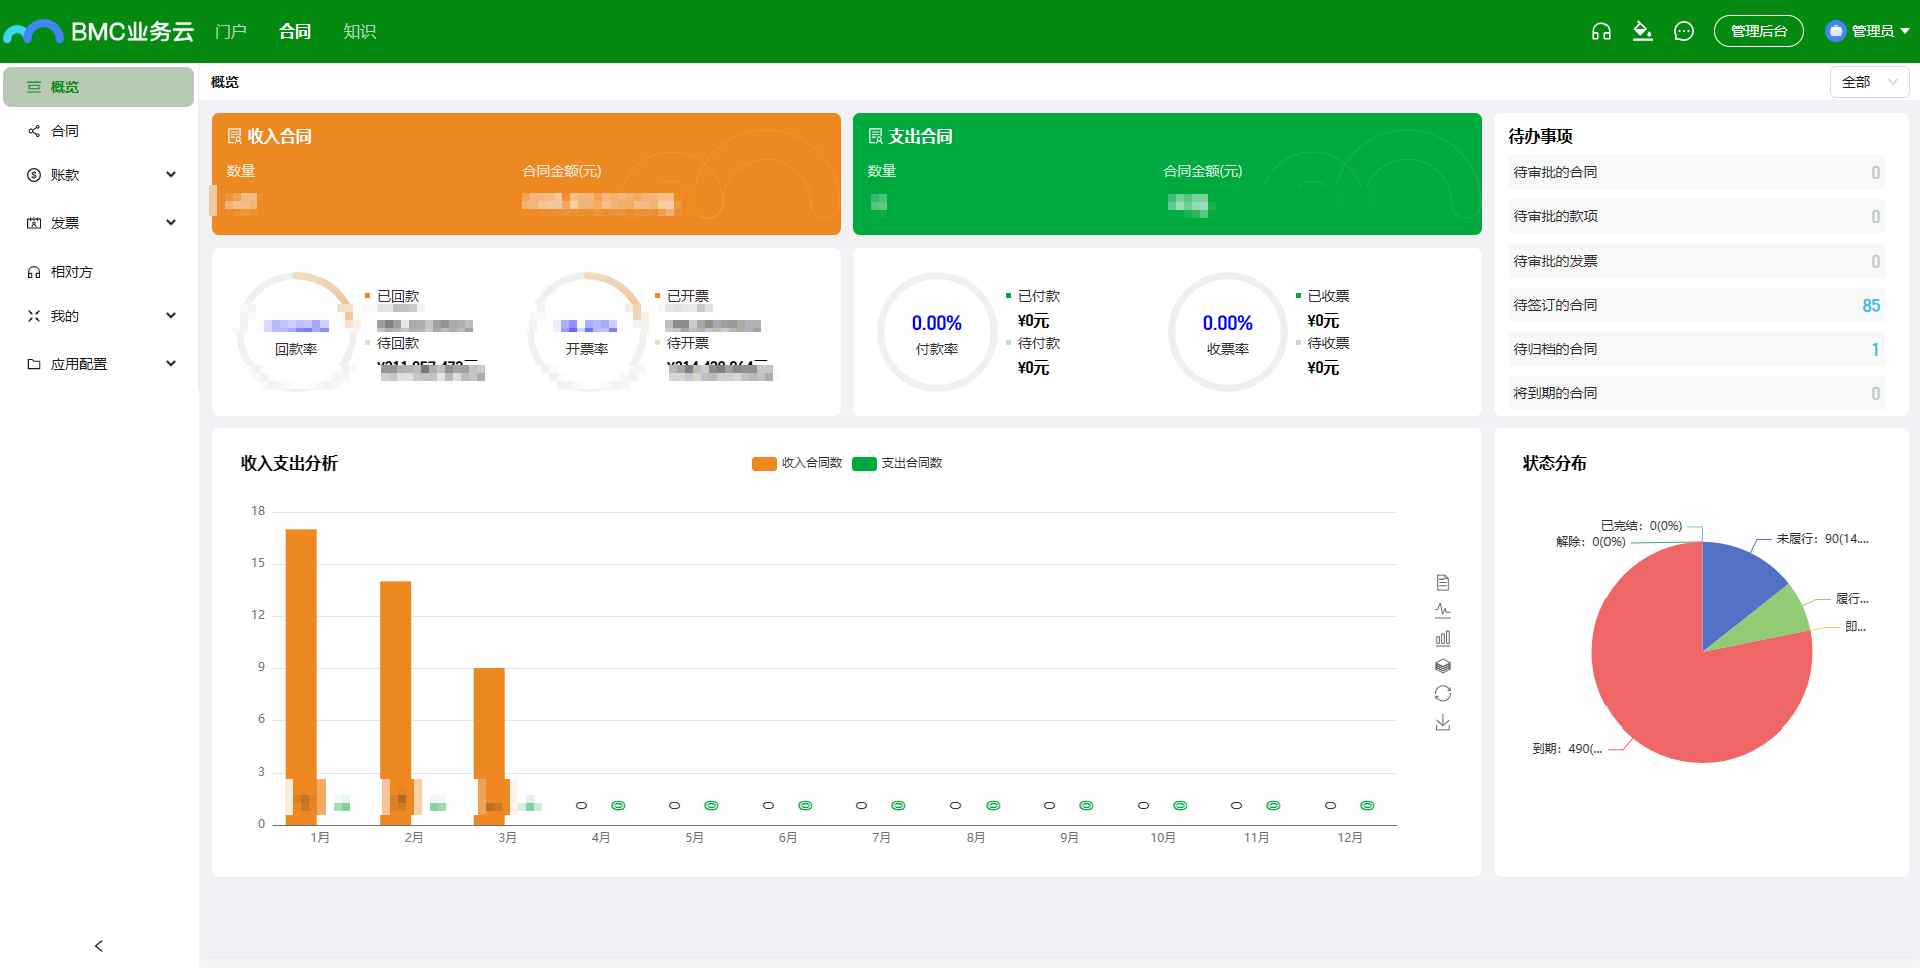
Task: Open the 管理员 user dropdown
Action: (1867, 31)
